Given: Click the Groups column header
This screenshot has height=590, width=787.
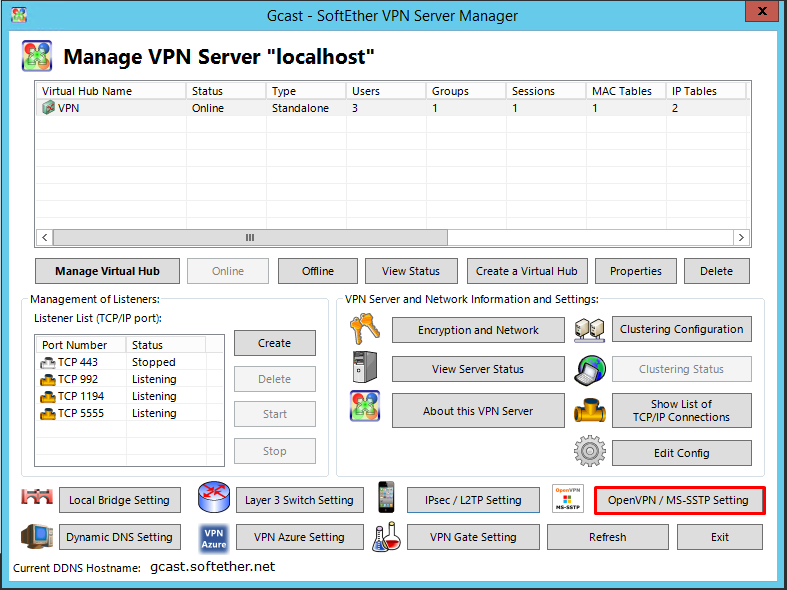Looking at the screenshot, I should point(466,91).
